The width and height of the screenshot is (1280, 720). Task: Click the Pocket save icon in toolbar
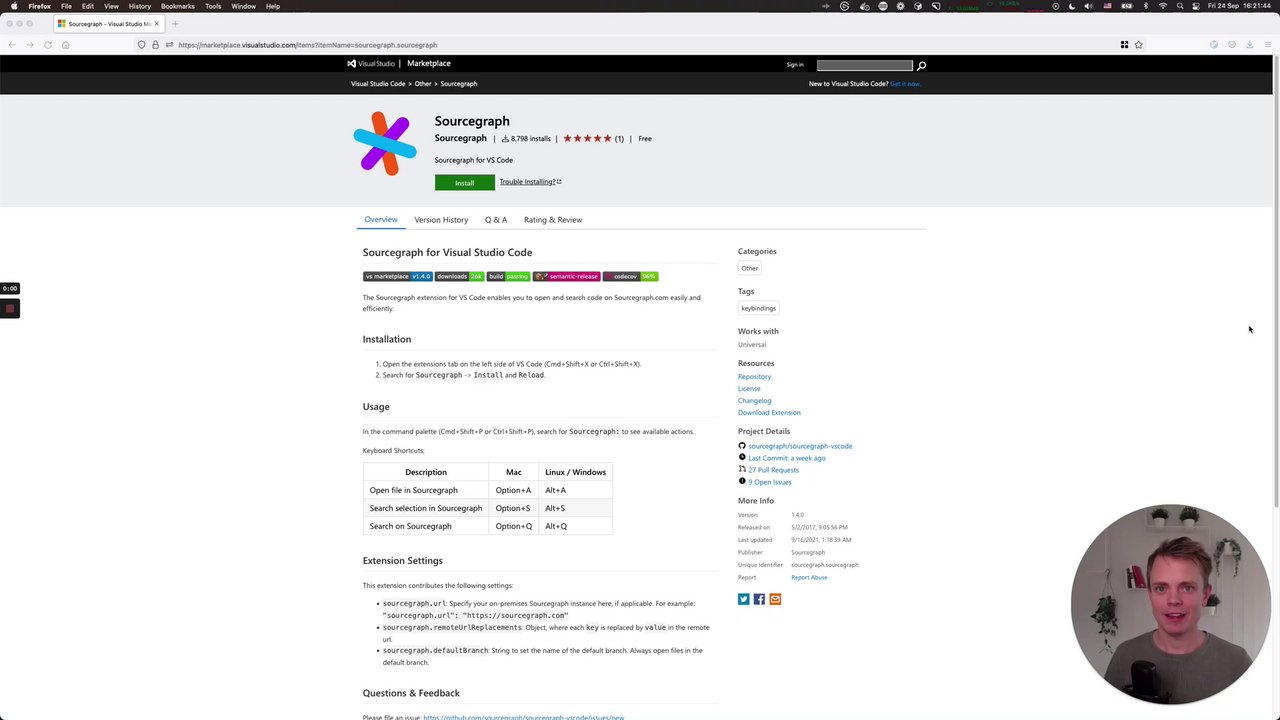1232,45
